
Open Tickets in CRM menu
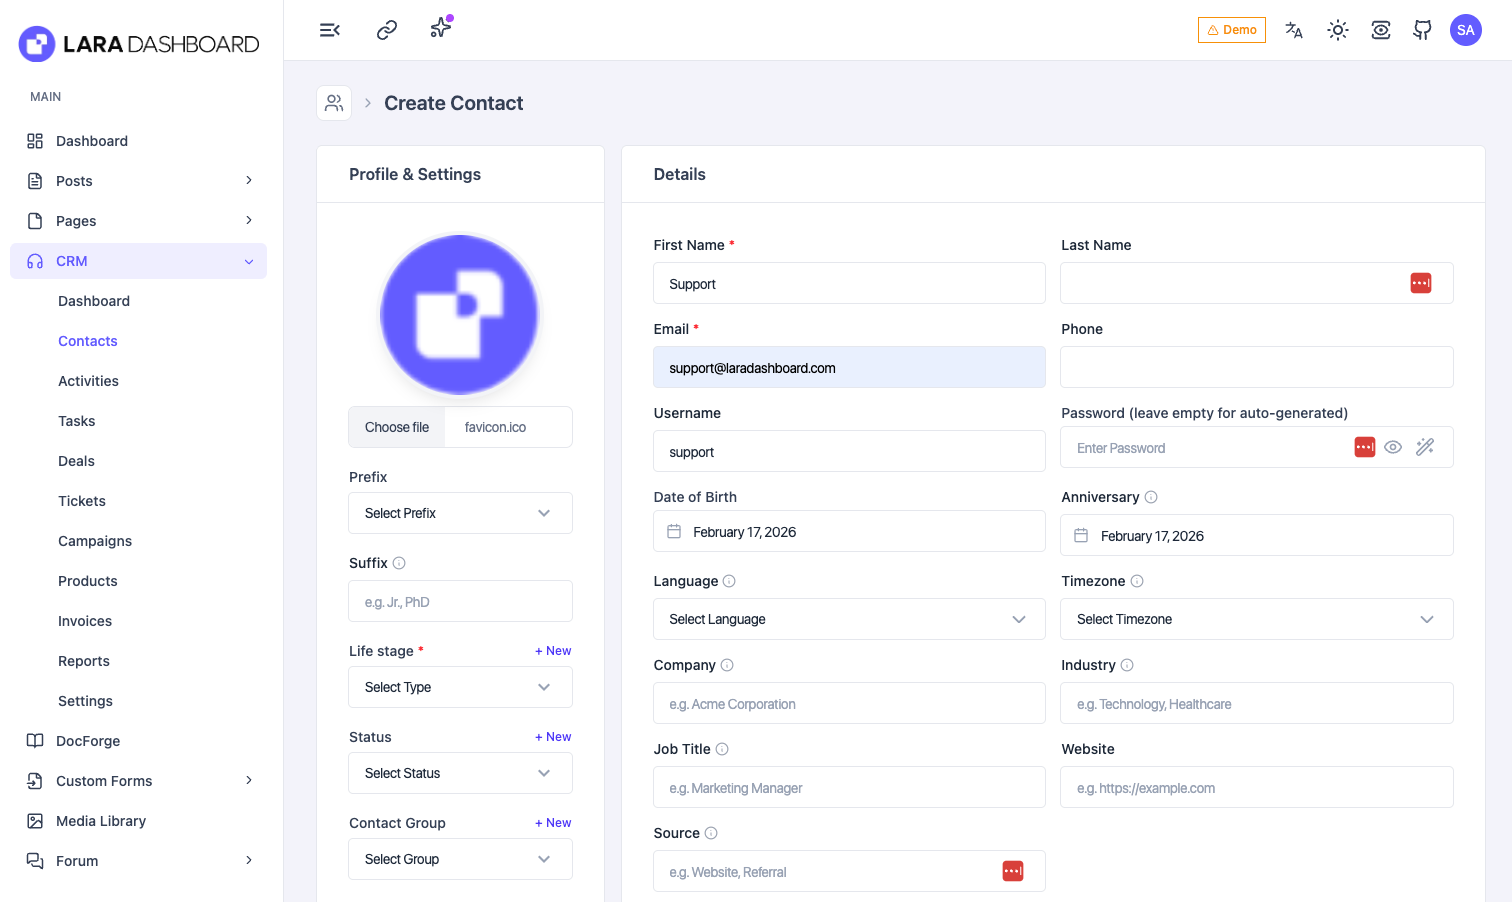pos(82,501)
